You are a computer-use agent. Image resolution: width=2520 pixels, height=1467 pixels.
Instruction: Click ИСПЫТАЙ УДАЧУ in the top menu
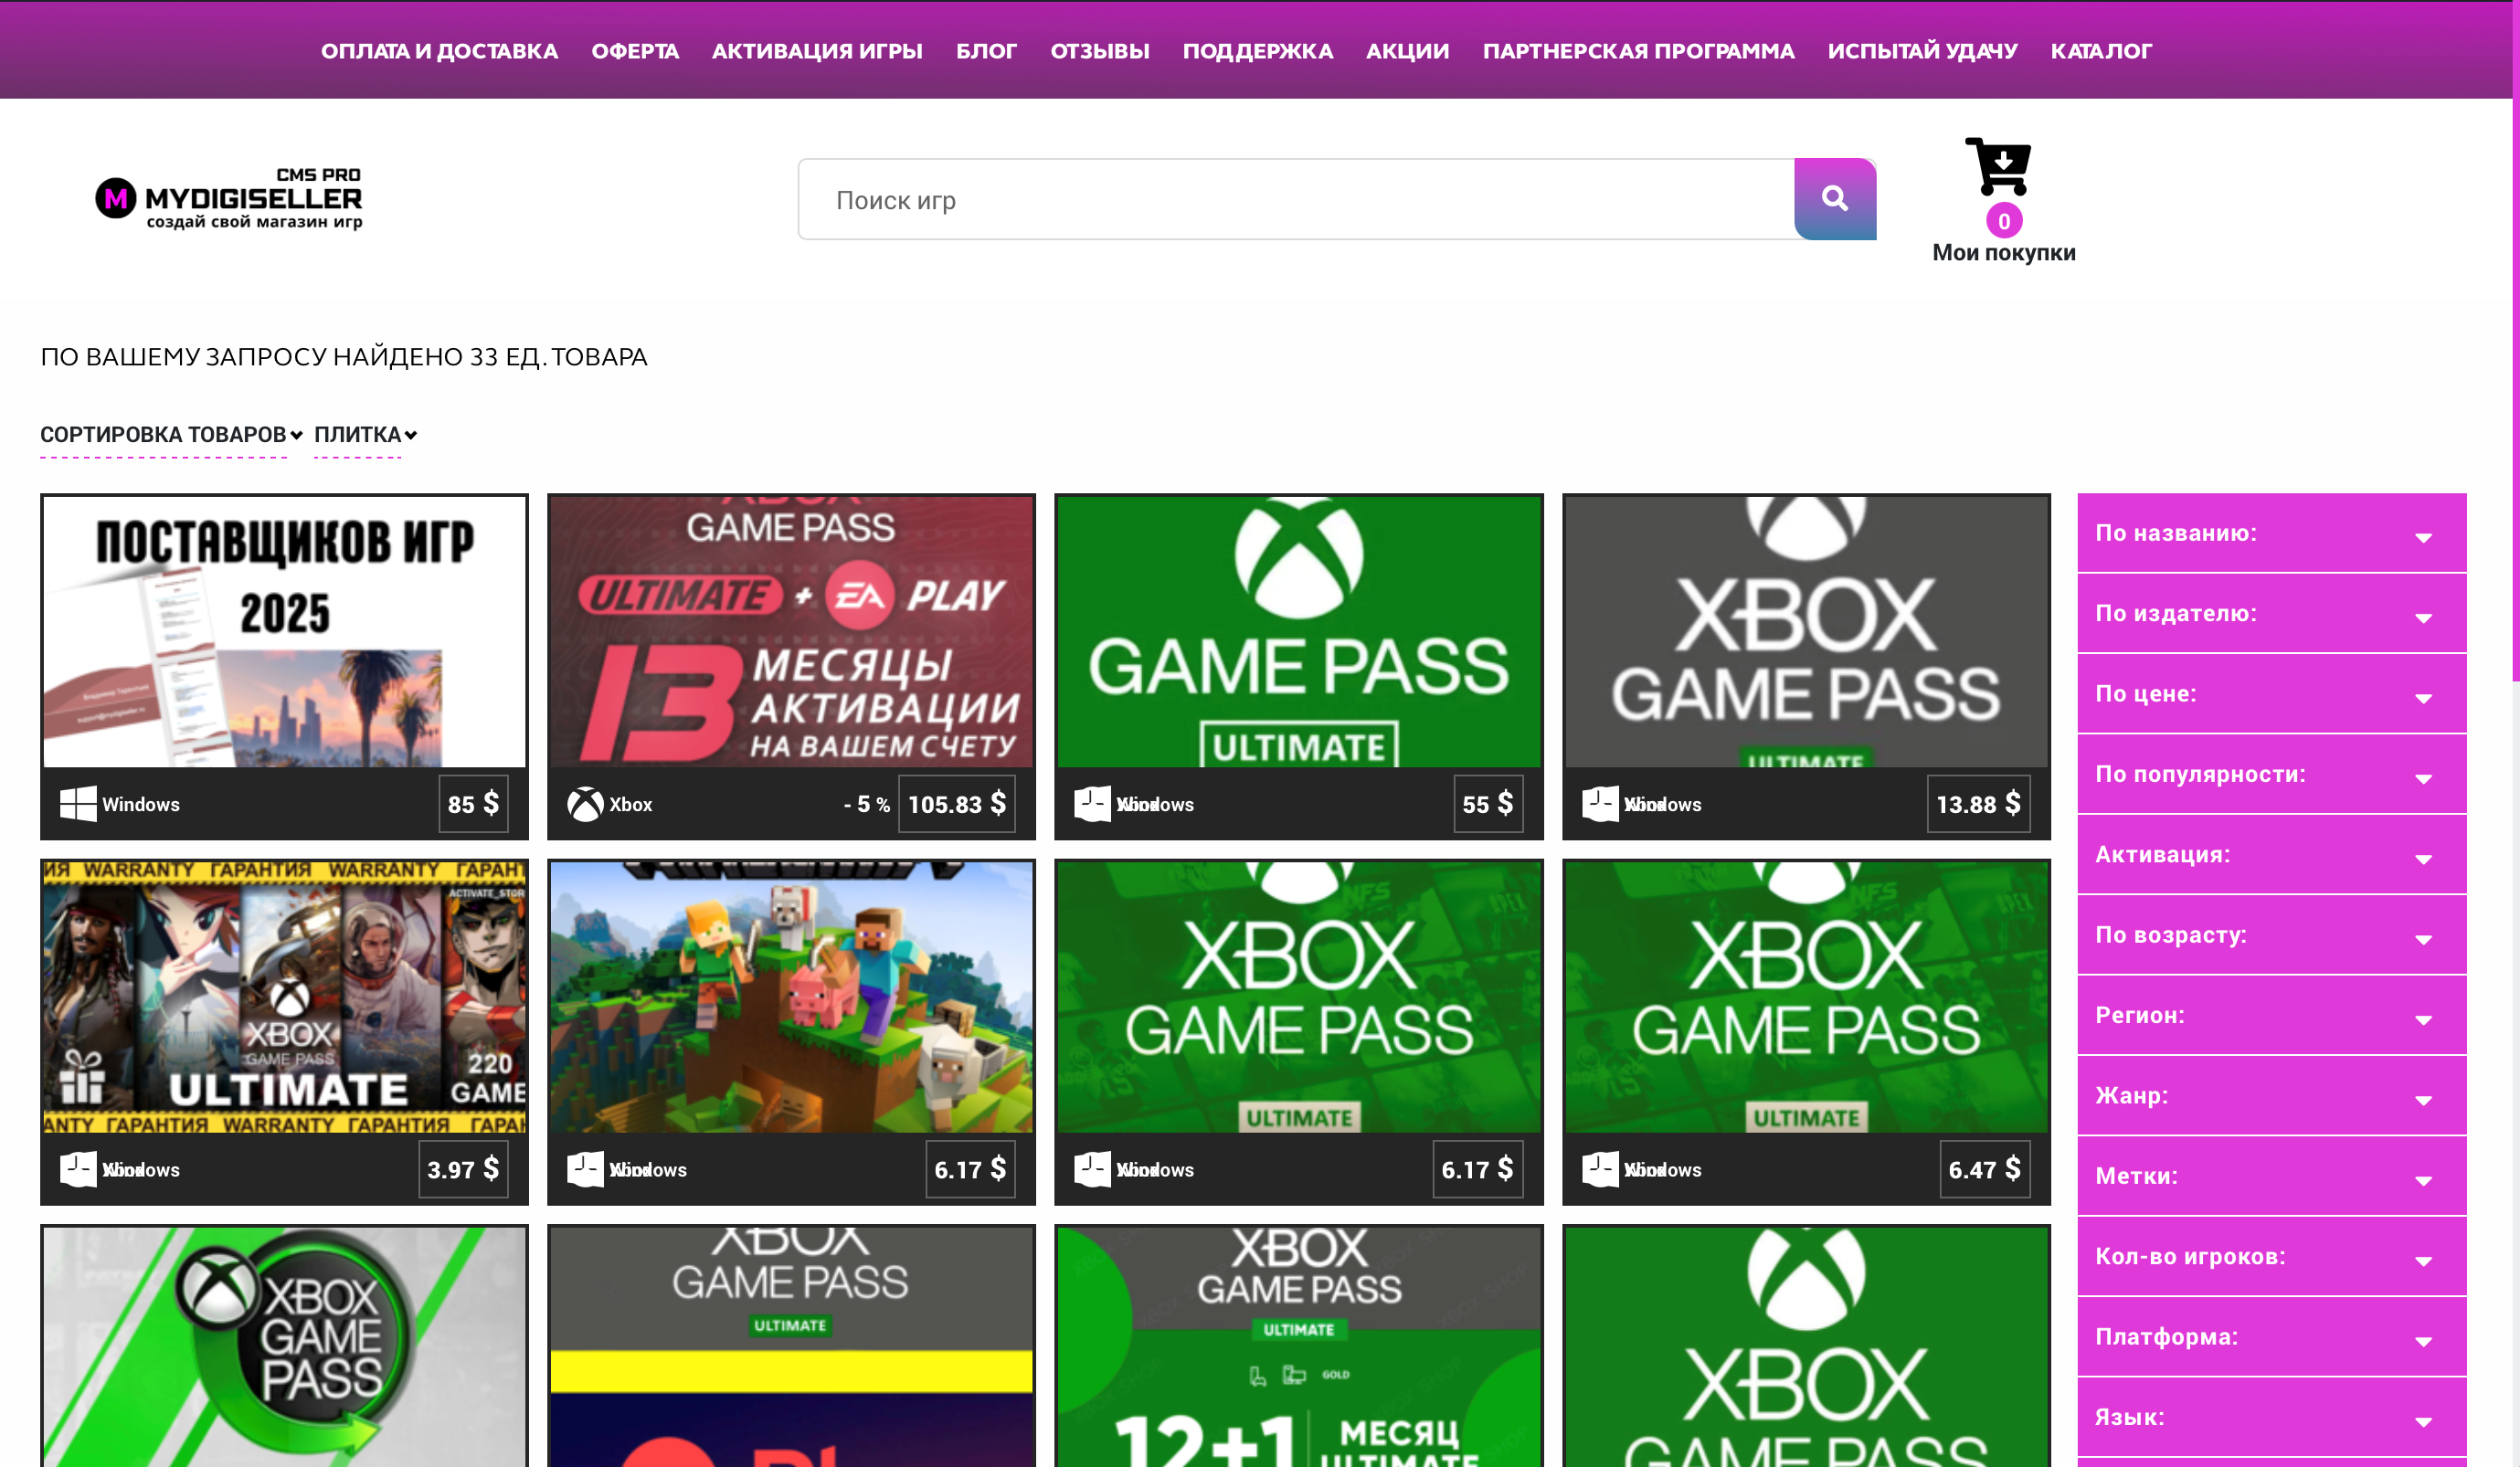pyautogui.click(x=1922, y=51)
